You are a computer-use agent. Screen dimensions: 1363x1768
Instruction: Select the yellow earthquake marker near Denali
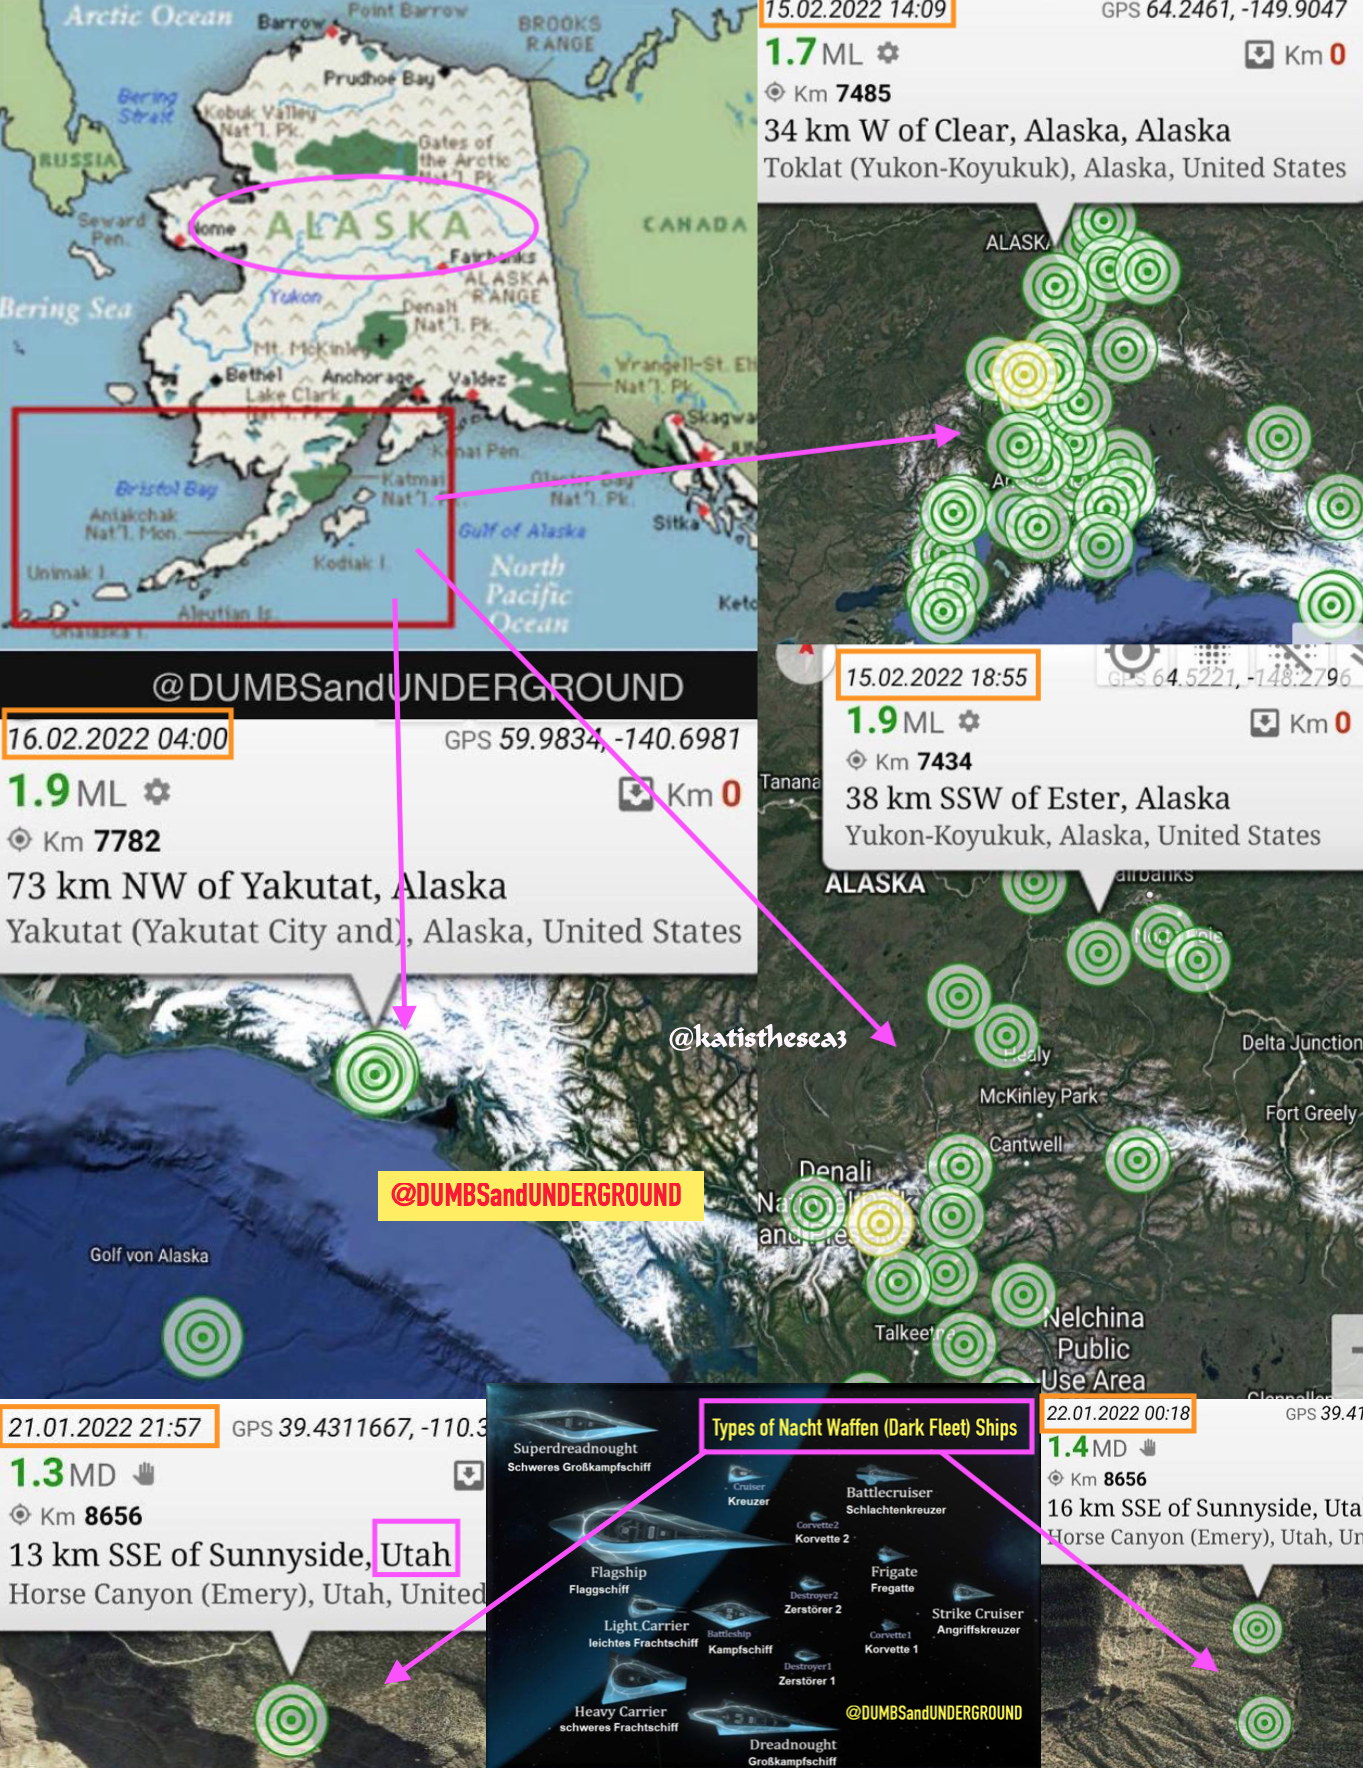(880, 1222)
